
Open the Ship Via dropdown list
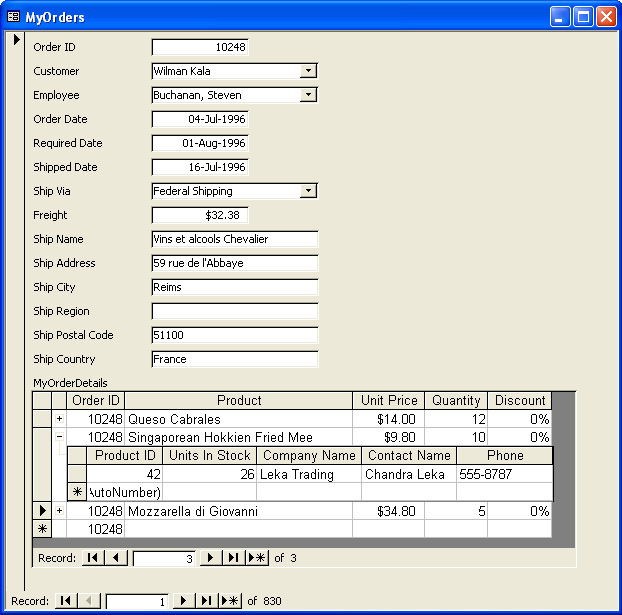[309, 191]
